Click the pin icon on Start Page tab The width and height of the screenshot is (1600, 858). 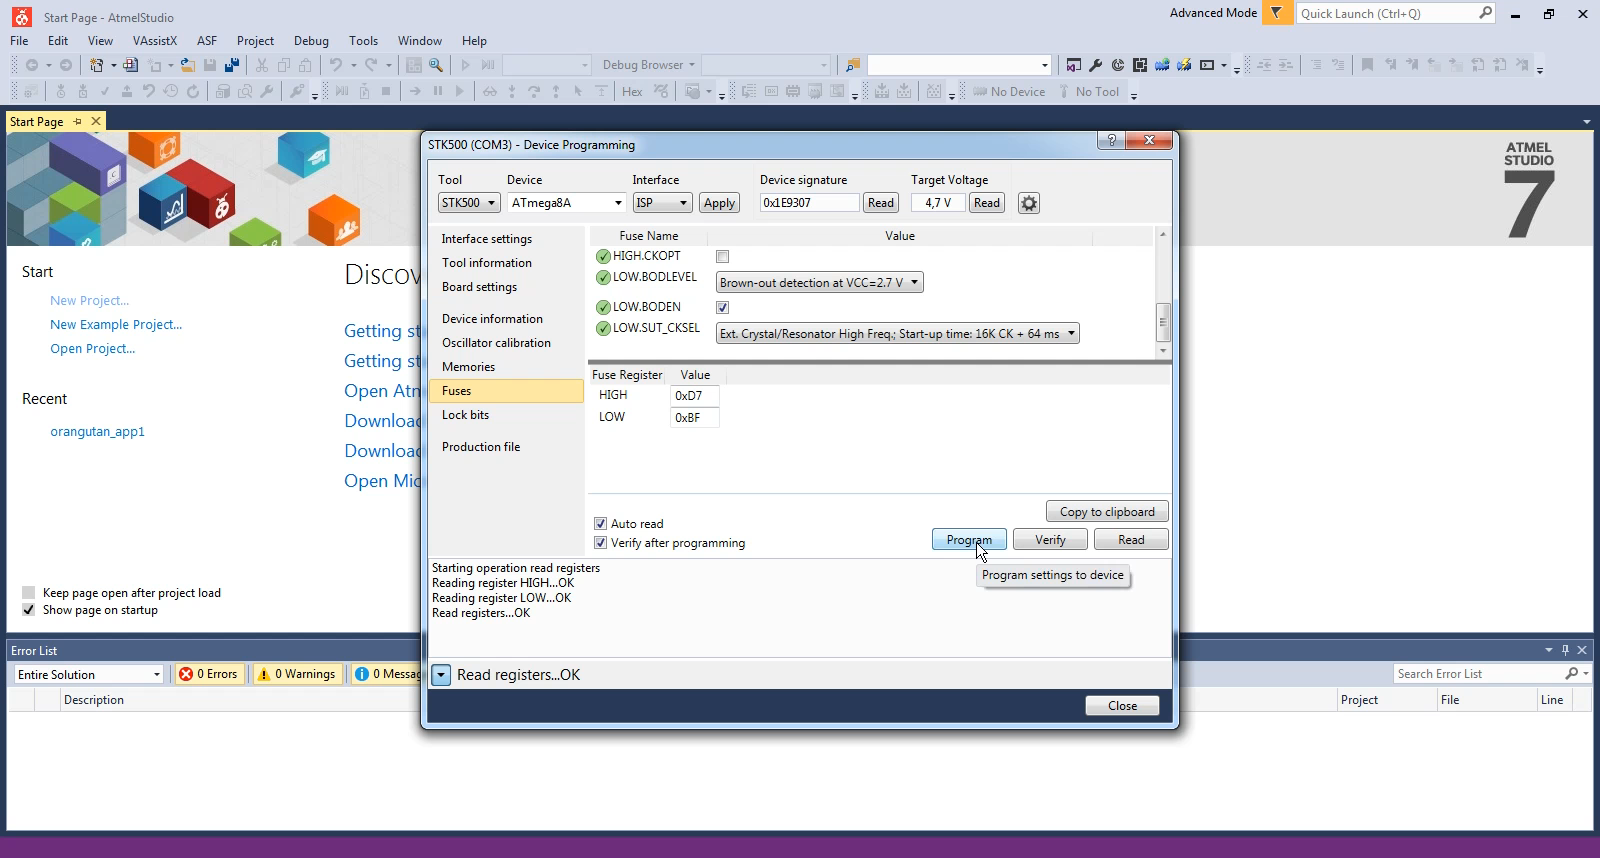[x=78, y=121]
